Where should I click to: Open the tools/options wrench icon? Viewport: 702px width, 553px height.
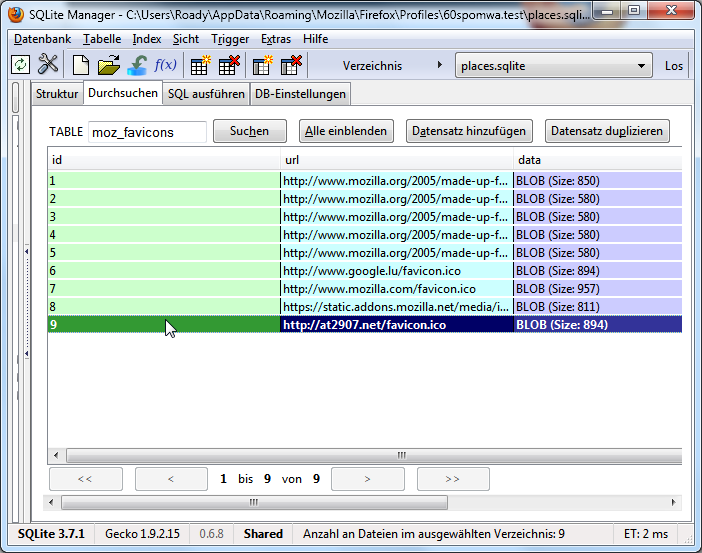click(48, 64)
